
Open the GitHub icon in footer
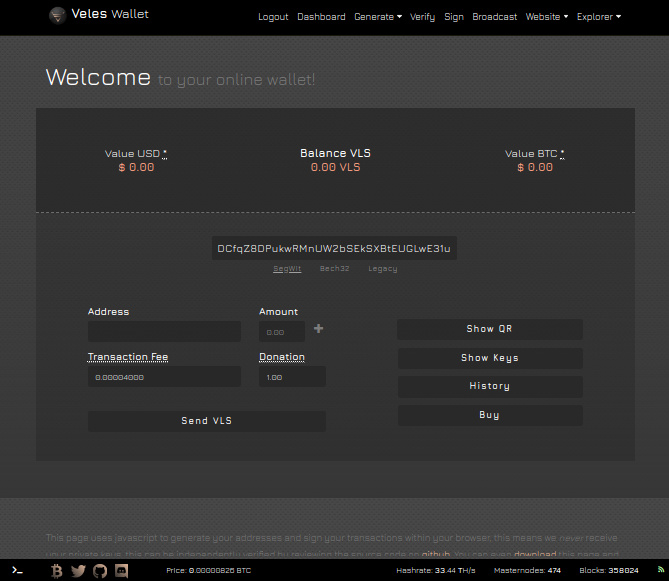100,571
